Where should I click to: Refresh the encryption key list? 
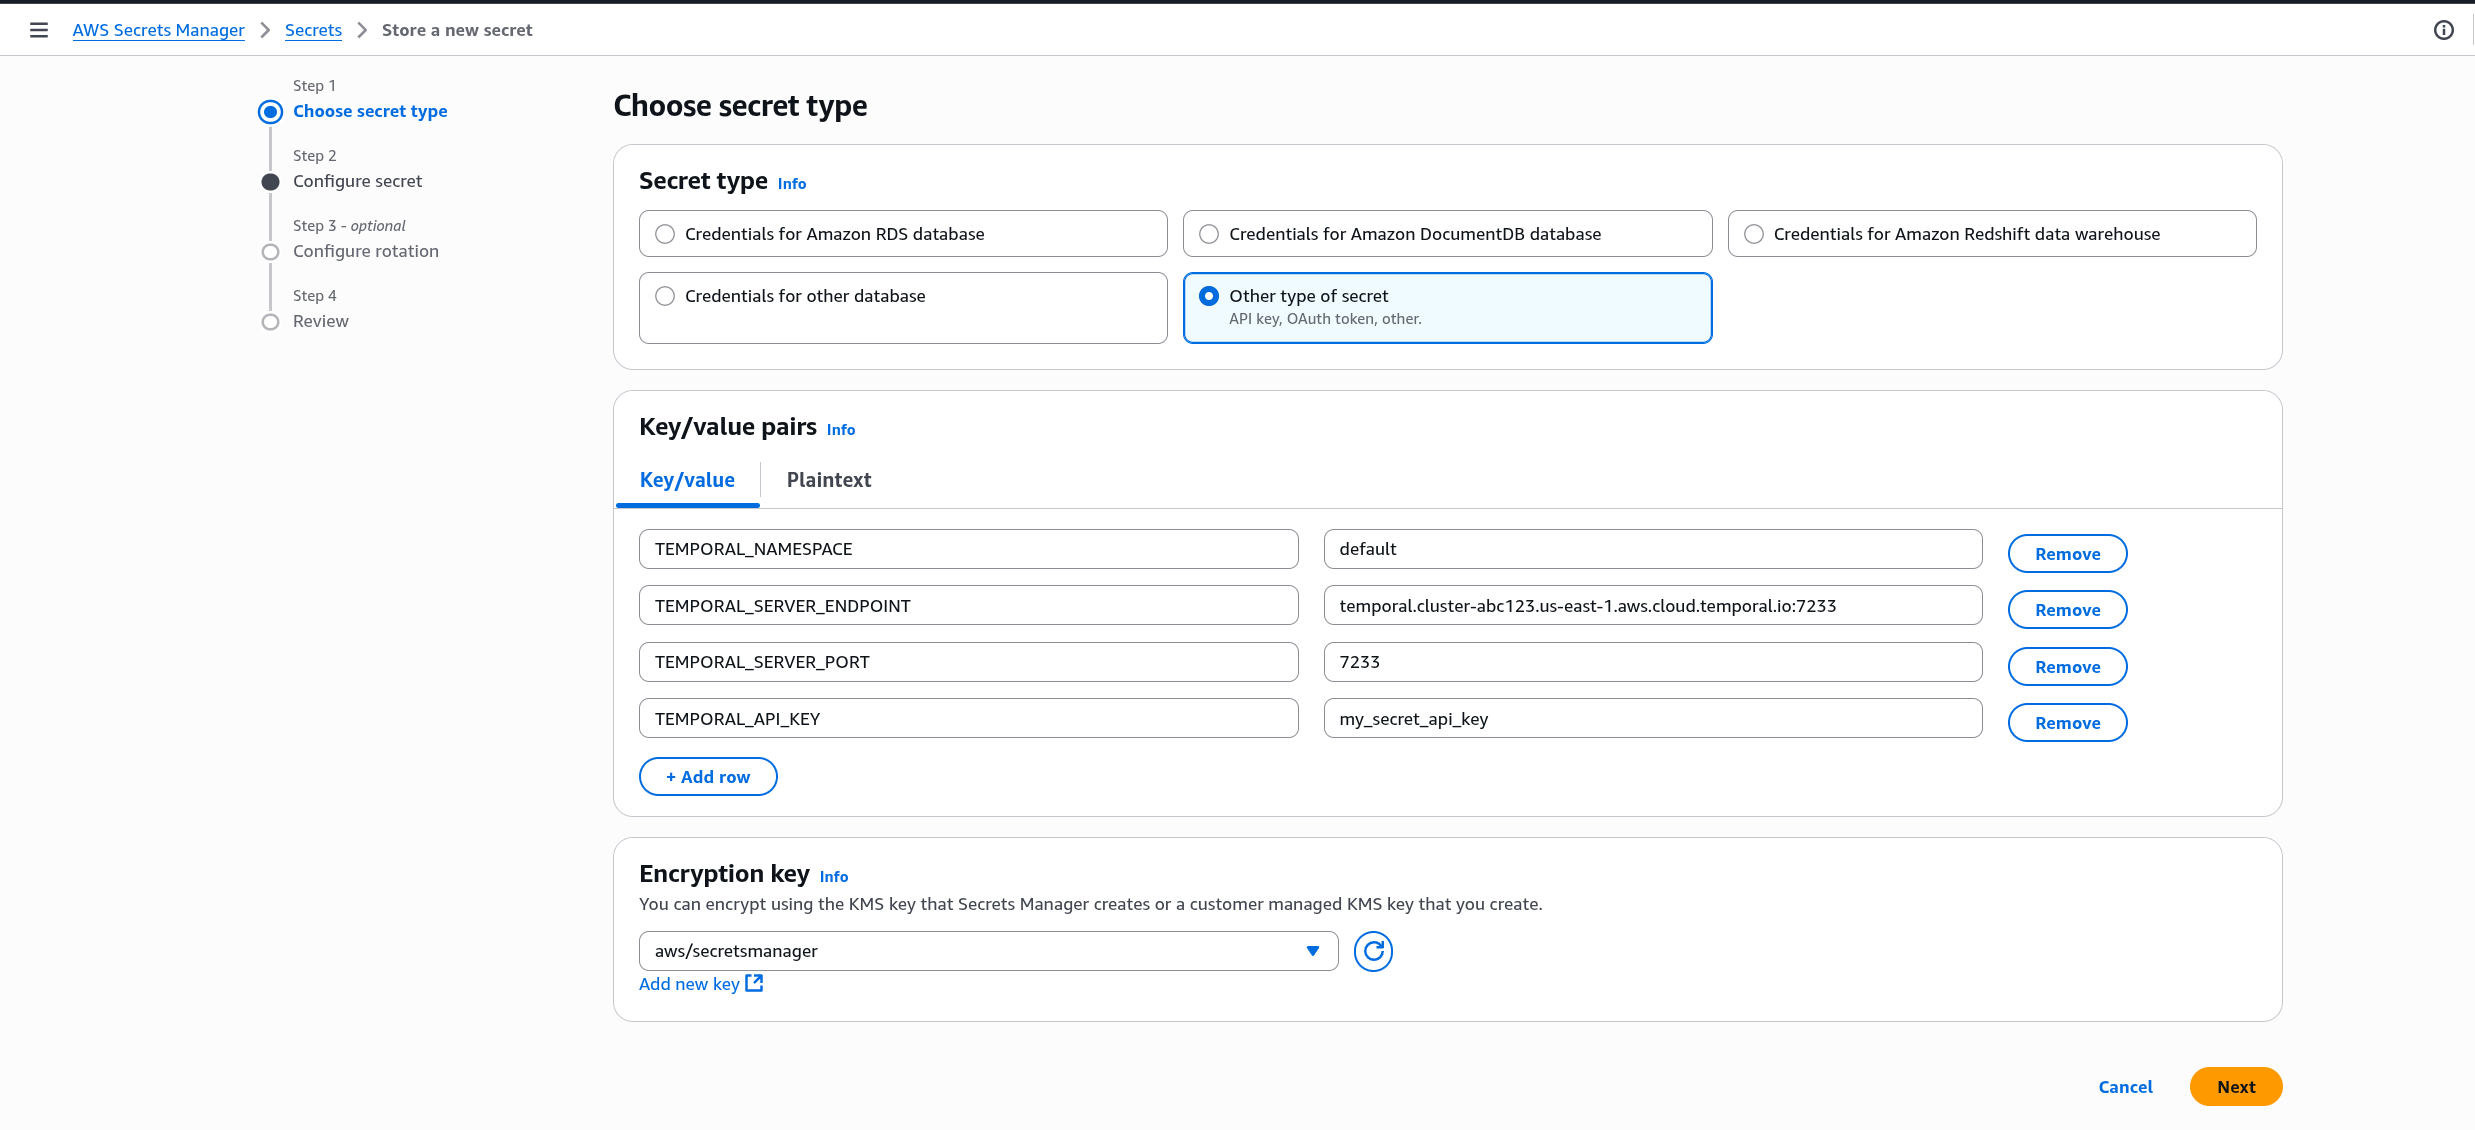[1373, 951]
